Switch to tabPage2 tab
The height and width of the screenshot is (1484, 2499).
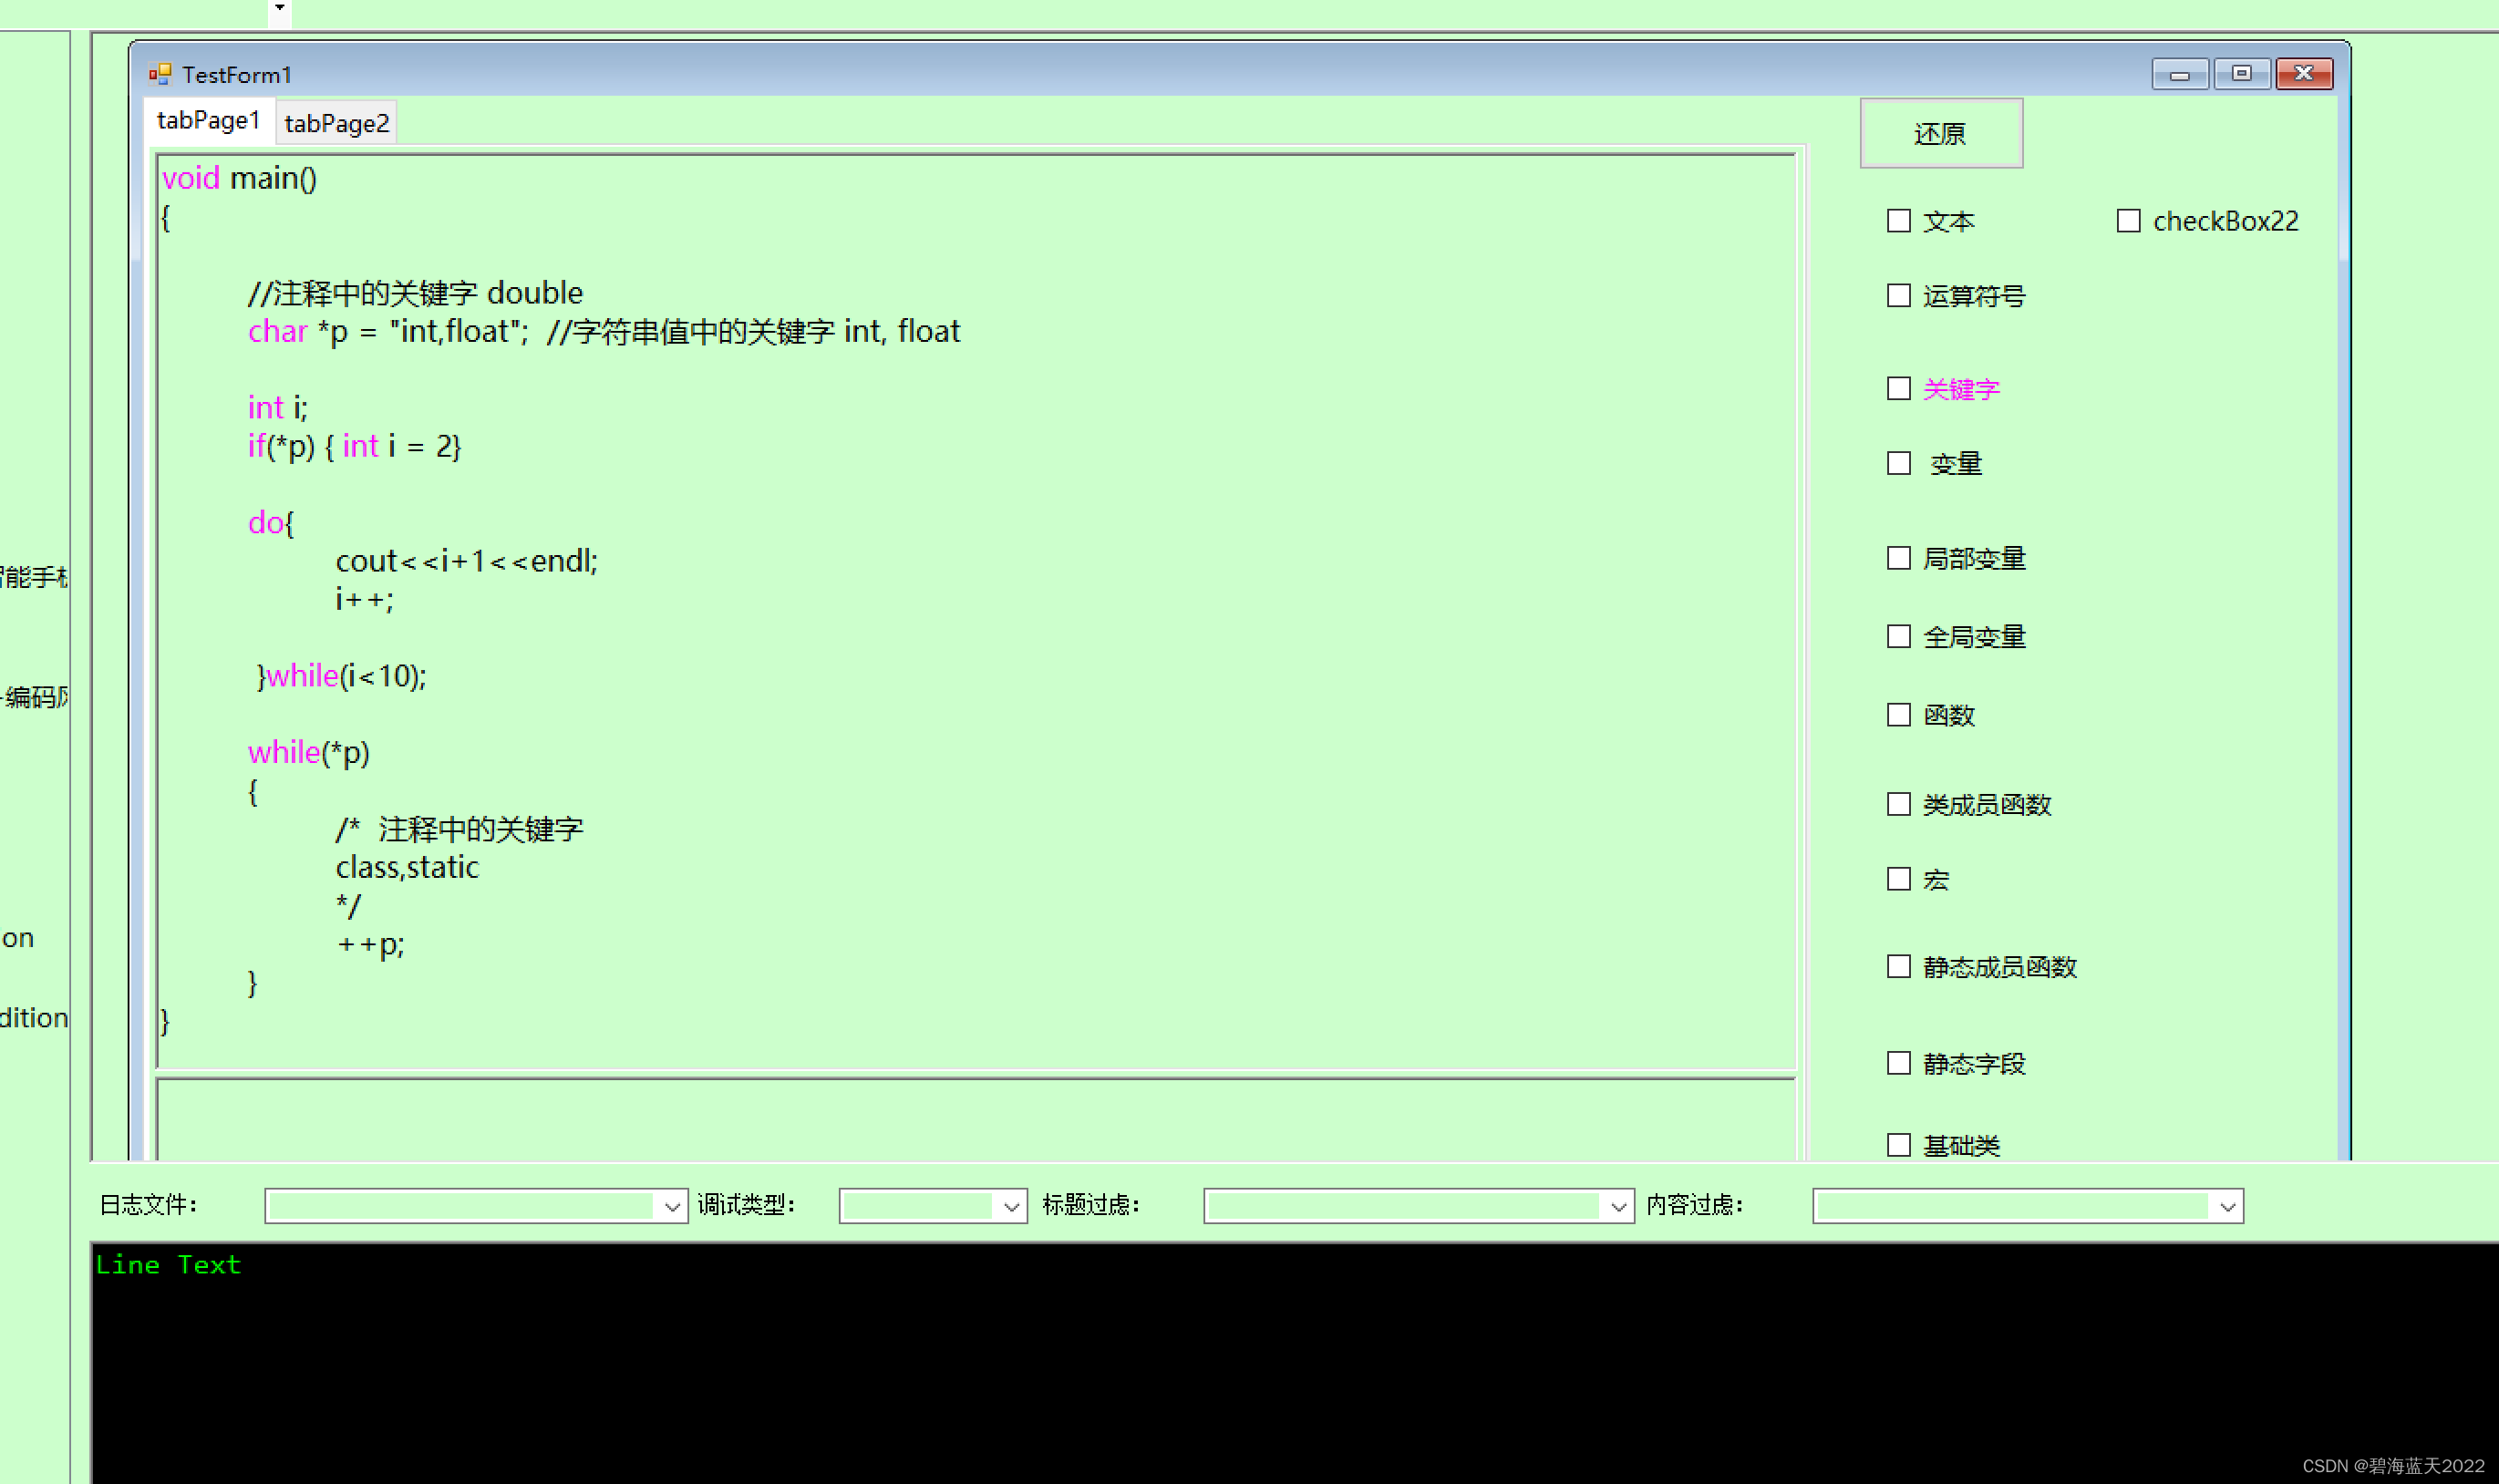click(x=339, y=122)
